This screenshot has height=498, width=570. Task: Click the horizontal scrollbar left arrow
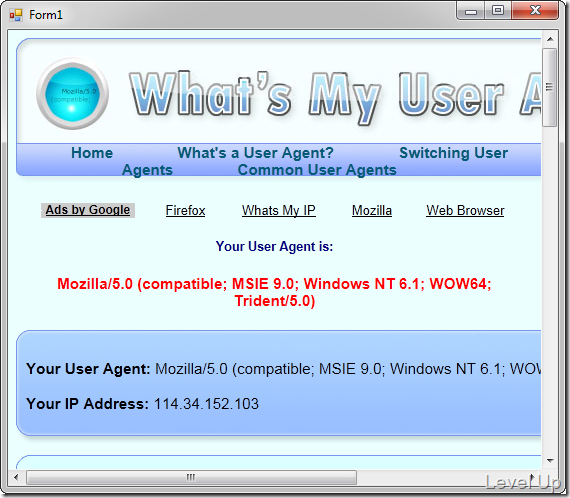click(16, 477)
